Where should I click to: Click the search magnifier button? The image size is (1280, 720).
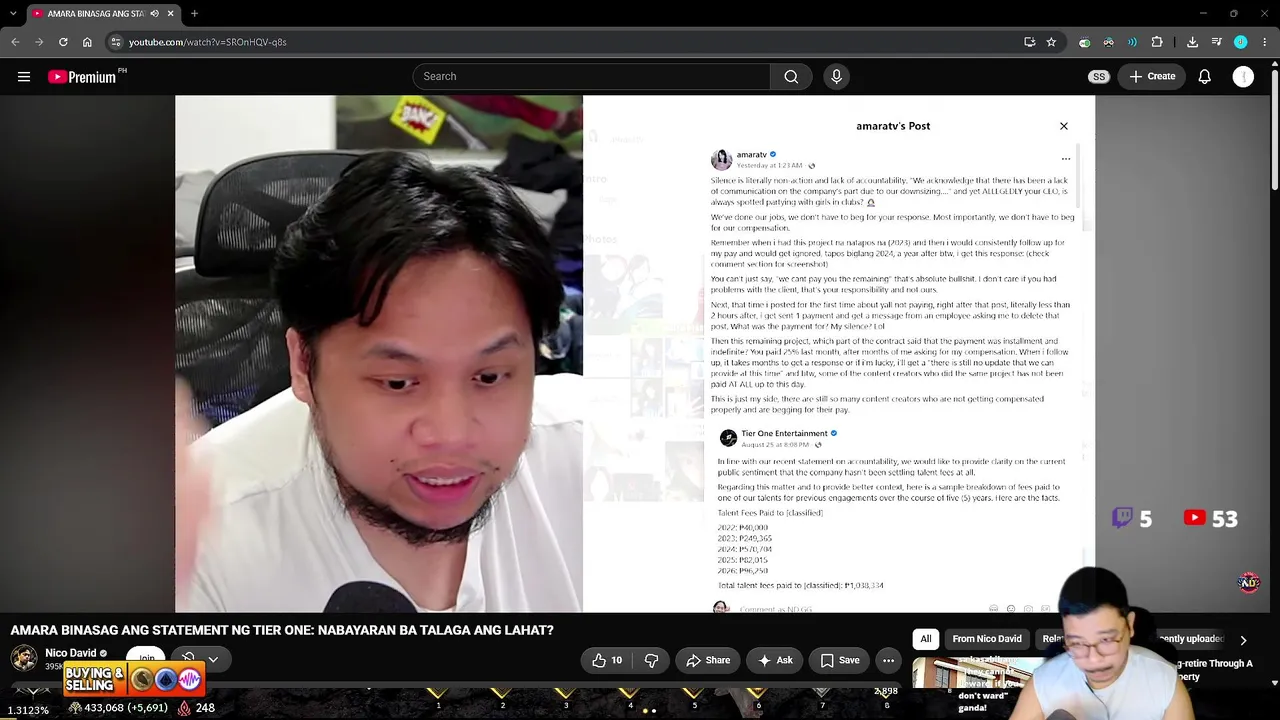pos(791,76)
